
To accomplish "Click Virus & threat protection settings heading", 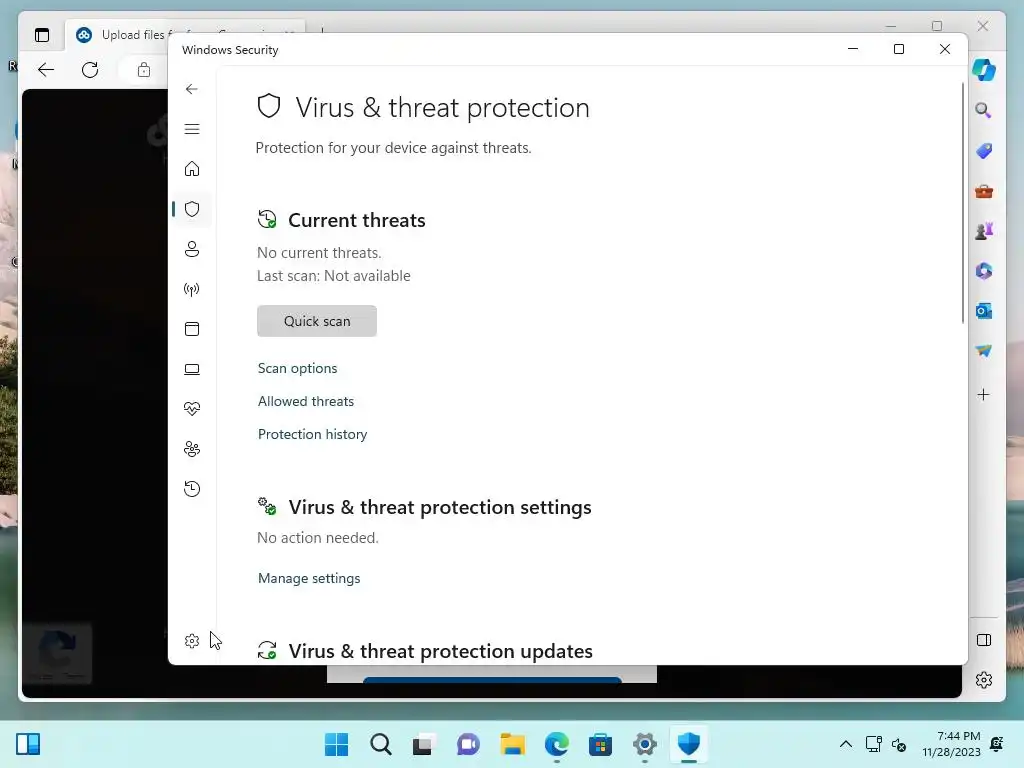I will coord(440,507).
